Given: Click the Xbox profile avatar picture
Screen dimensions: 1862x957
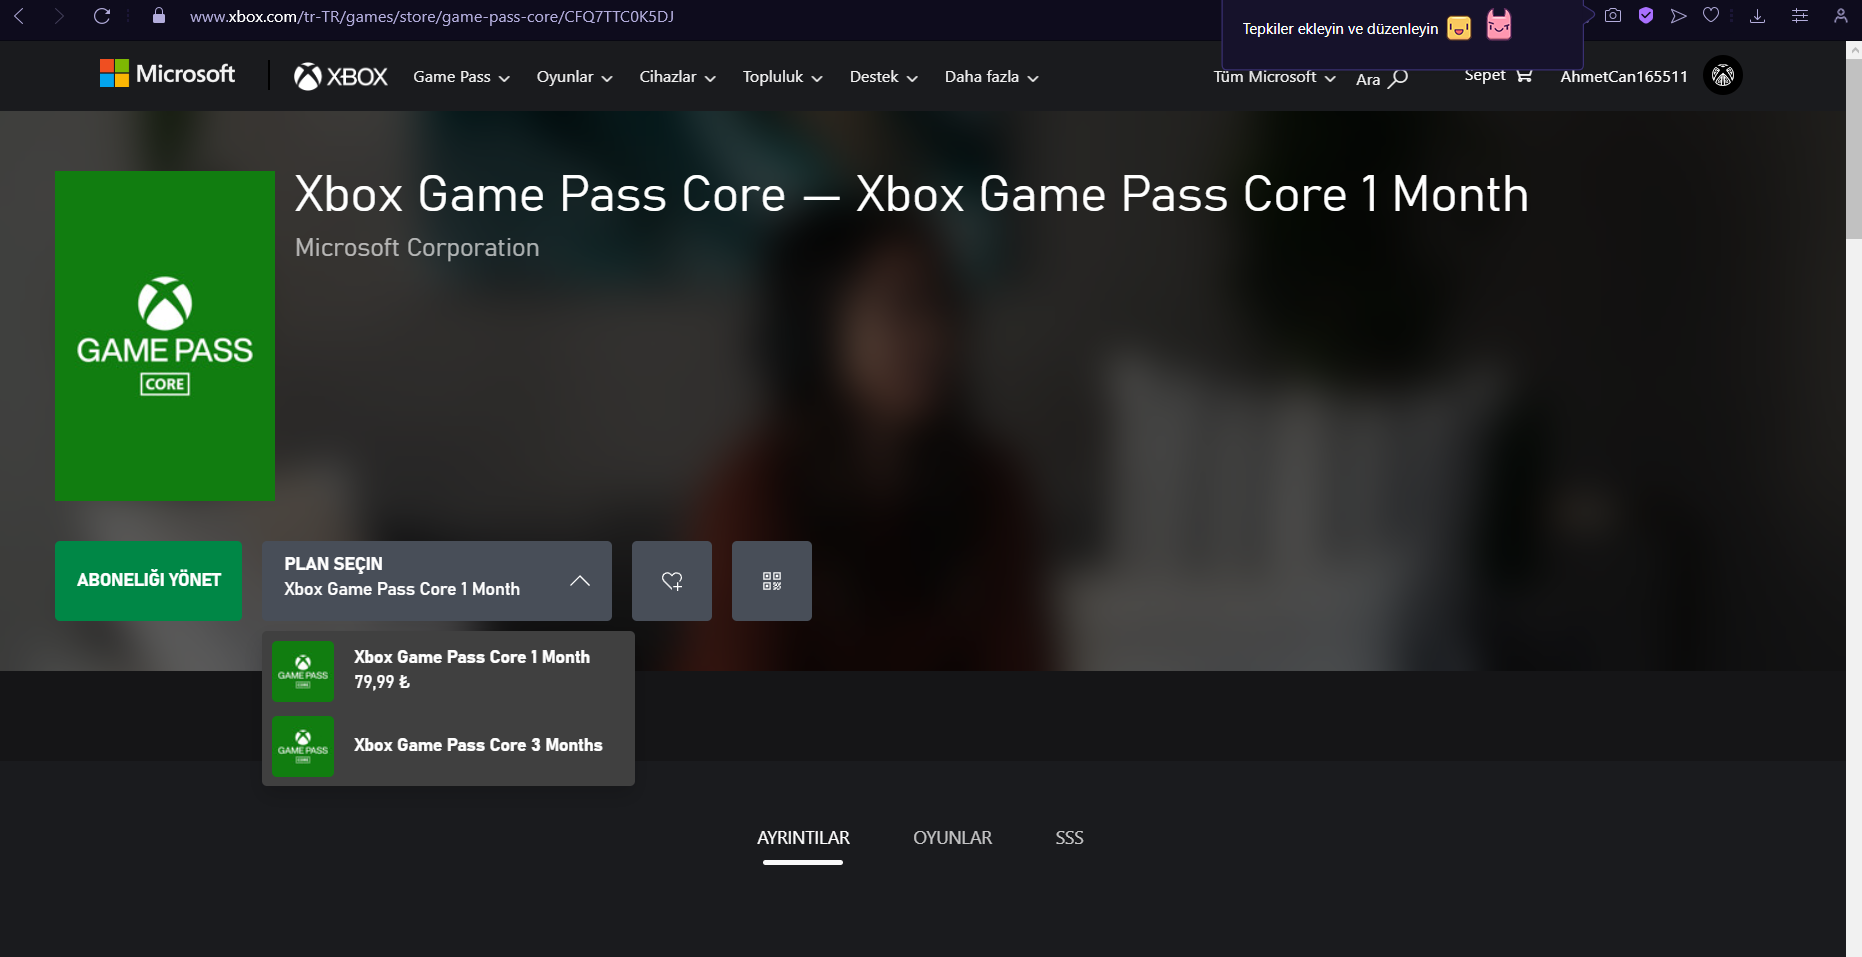Looking at the screenshot, I should 1723,75.
